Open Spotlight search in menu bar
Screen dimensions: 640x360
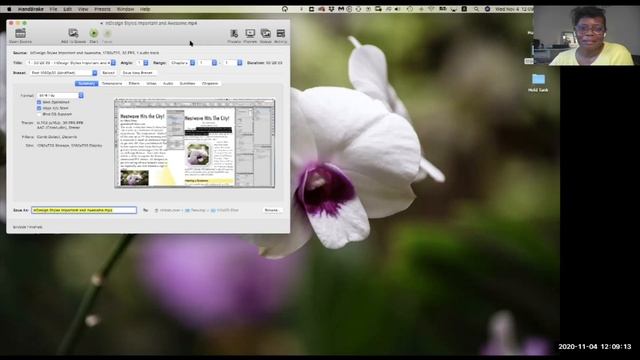(476, 9)
